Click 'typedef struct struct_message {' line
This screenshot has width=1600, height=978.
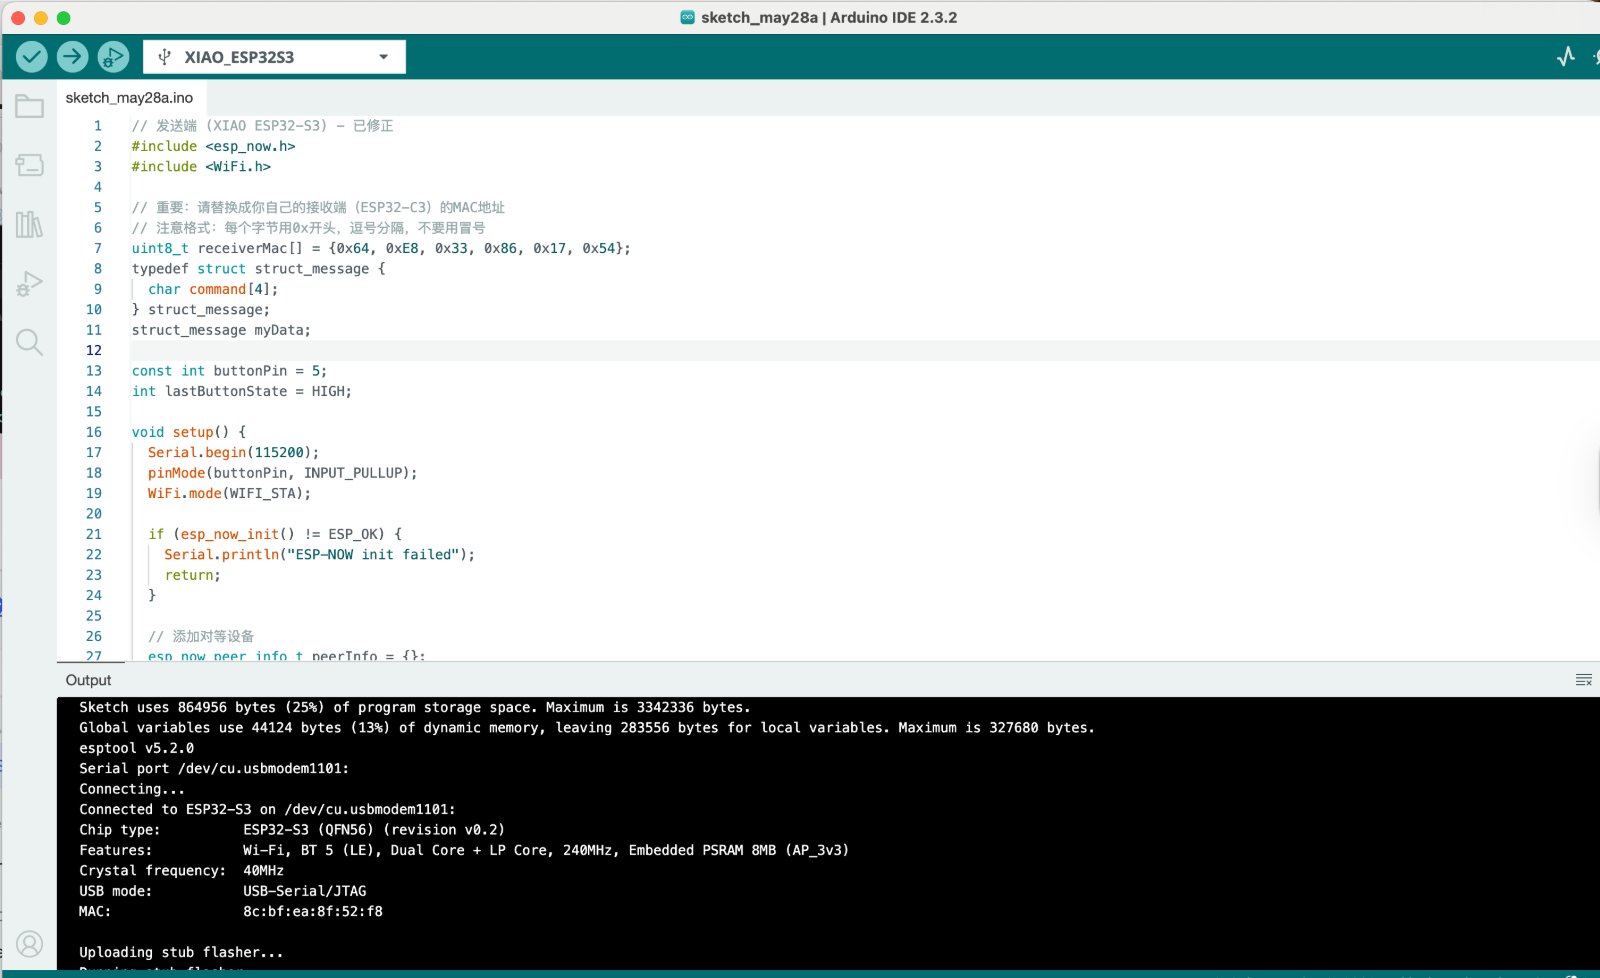[258, 268]
